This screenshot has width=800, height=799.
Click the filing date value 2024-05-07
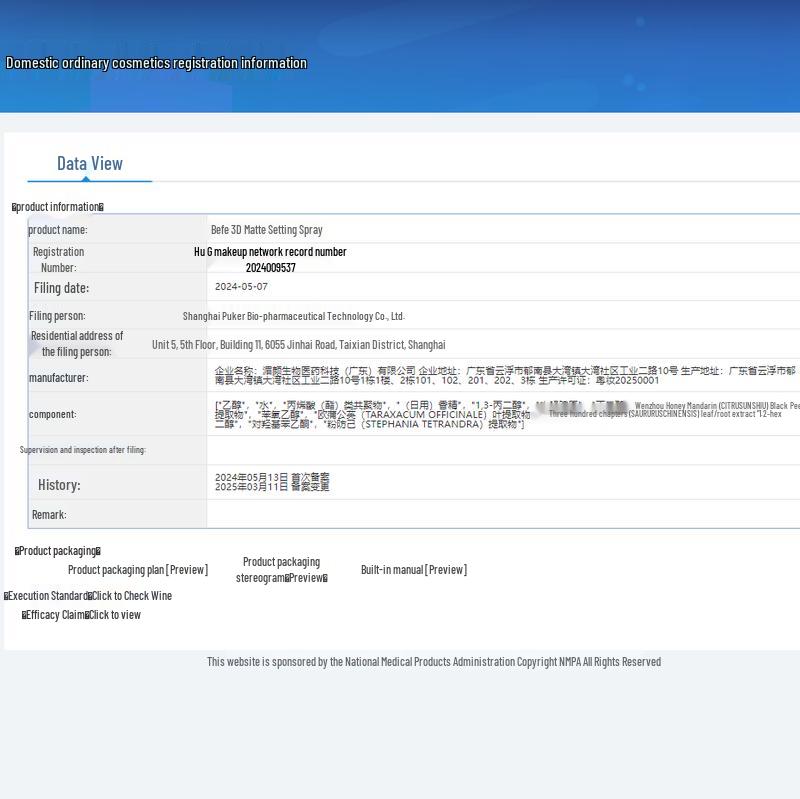[241, 287]
